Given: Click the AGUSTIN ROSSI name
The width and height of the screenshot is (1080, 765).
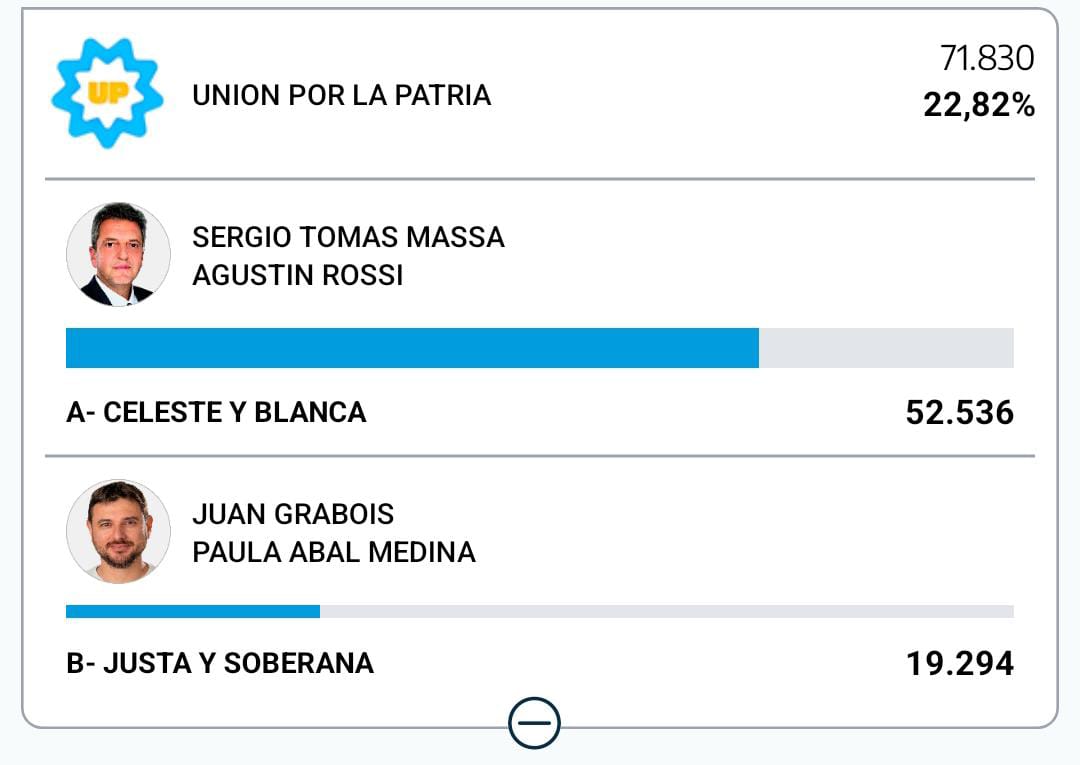Looking at the screenshot, I should point(297,275).
